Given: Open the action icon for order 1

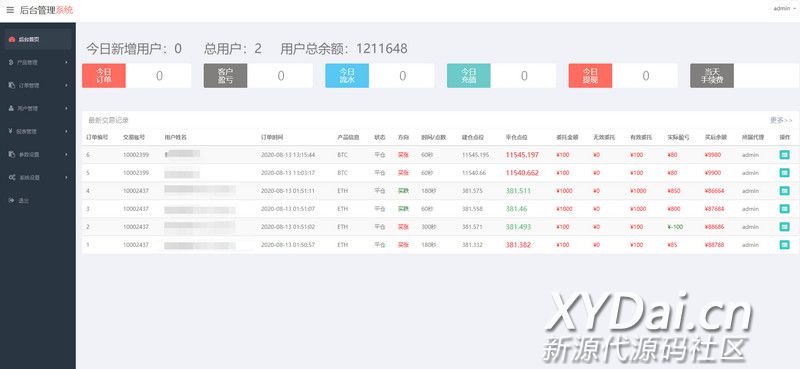Looking at the screenshot, I should pos(784,245).
